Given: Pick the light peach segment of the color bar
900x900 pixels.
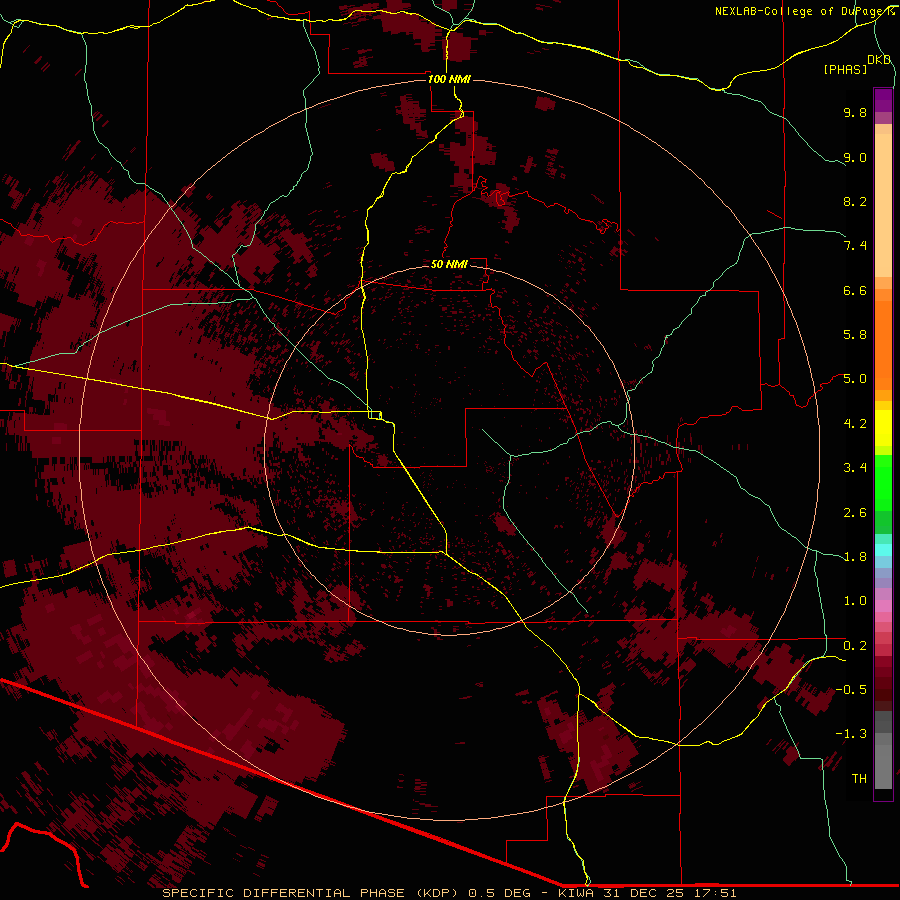Looking at the screenshot, I should click(883, 205).
